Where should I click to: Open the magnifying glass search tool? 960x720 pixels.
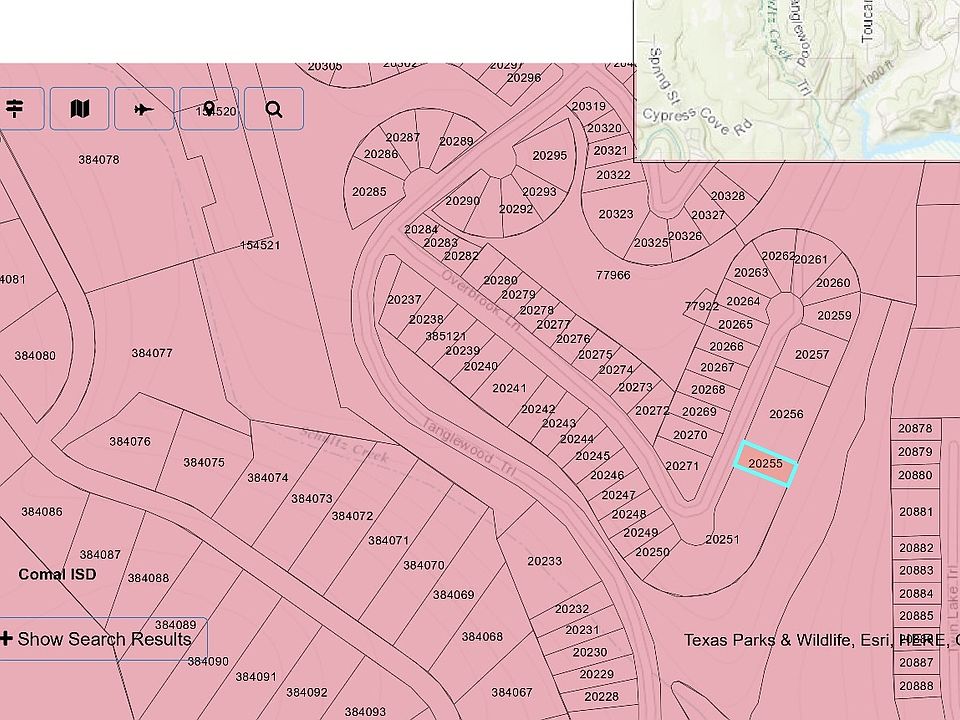point(273,109)
